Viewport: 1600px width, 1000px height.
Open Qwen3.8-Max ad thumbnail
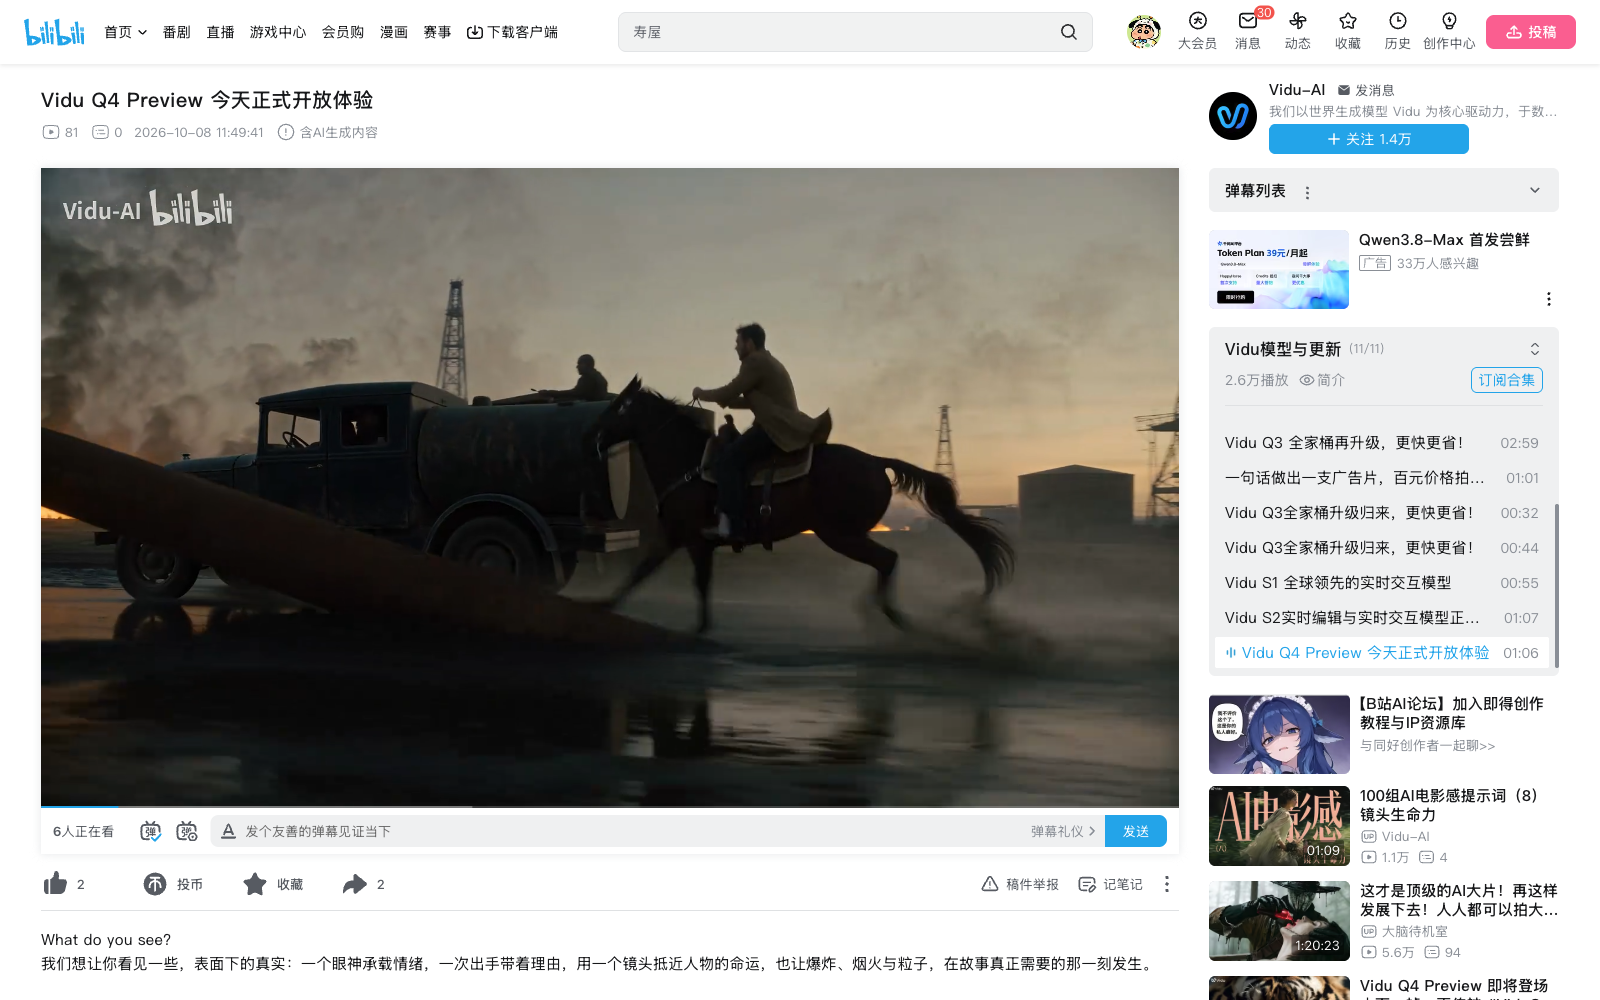tap(1279, 270)
